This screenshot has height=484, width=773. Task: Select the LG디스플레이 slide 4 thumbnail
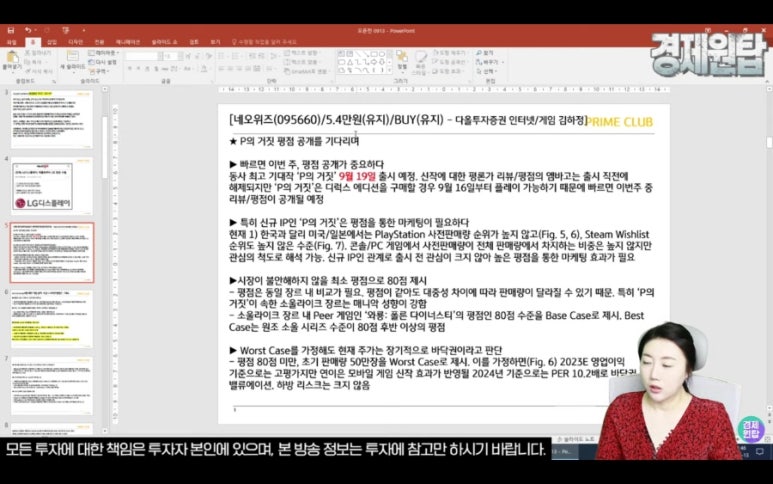pos(52,185)
